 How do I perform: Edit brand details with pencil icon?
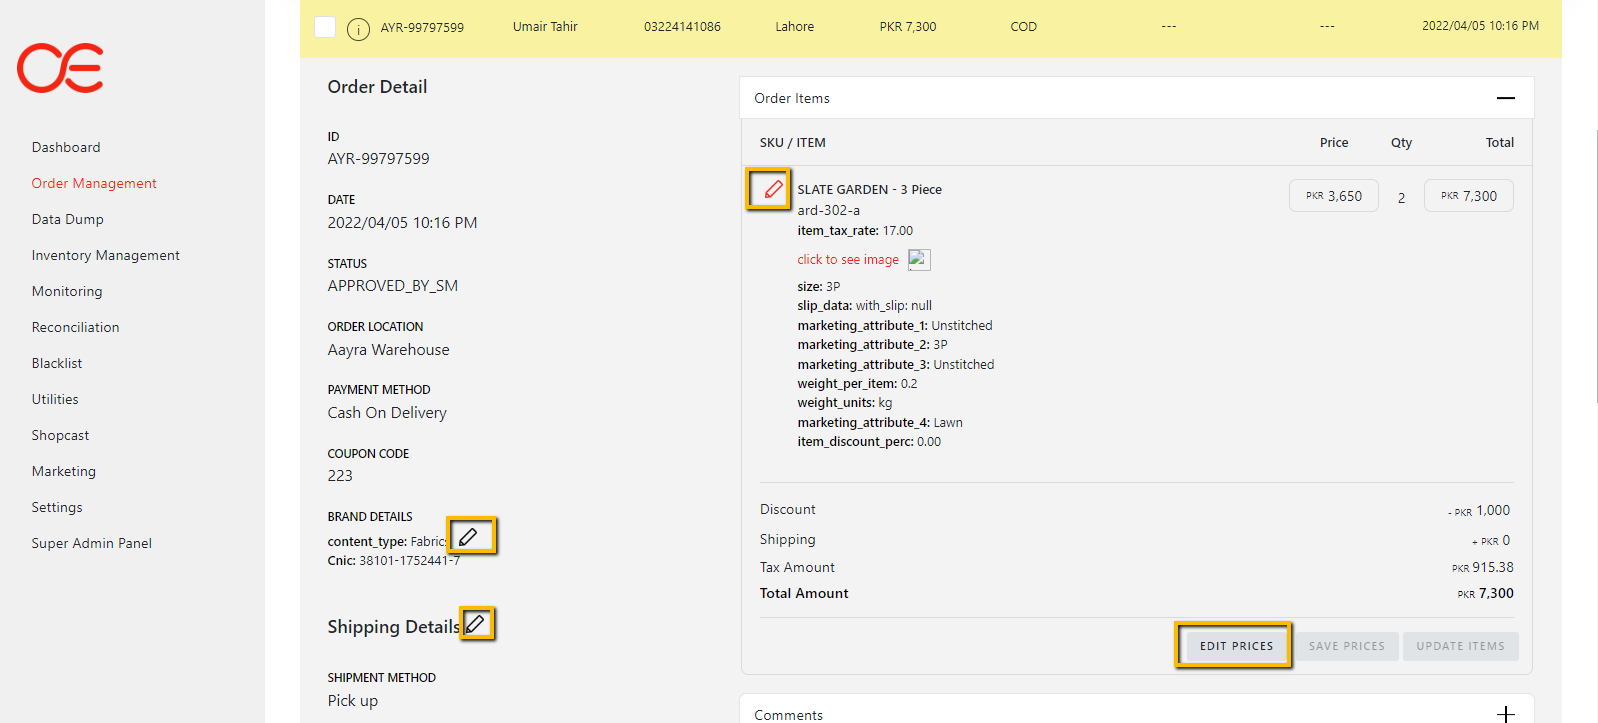tap(469, 537)
